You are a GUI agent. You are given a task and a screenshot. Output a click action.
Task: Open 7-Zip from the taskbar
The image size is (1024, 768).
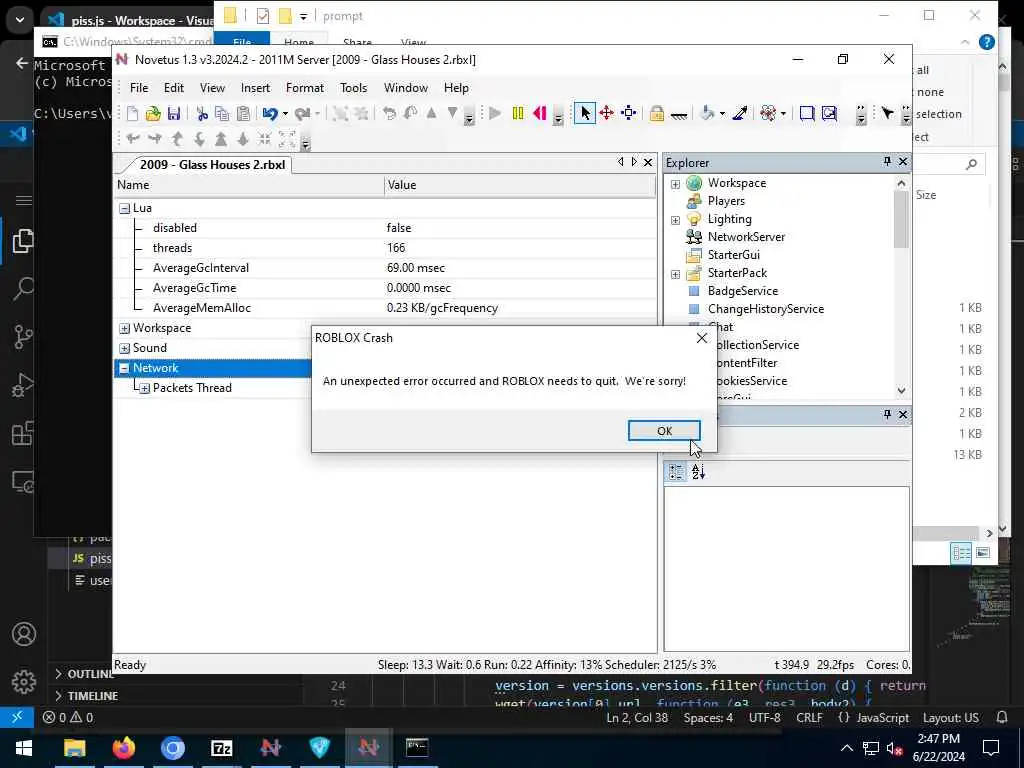click(221, 748)
